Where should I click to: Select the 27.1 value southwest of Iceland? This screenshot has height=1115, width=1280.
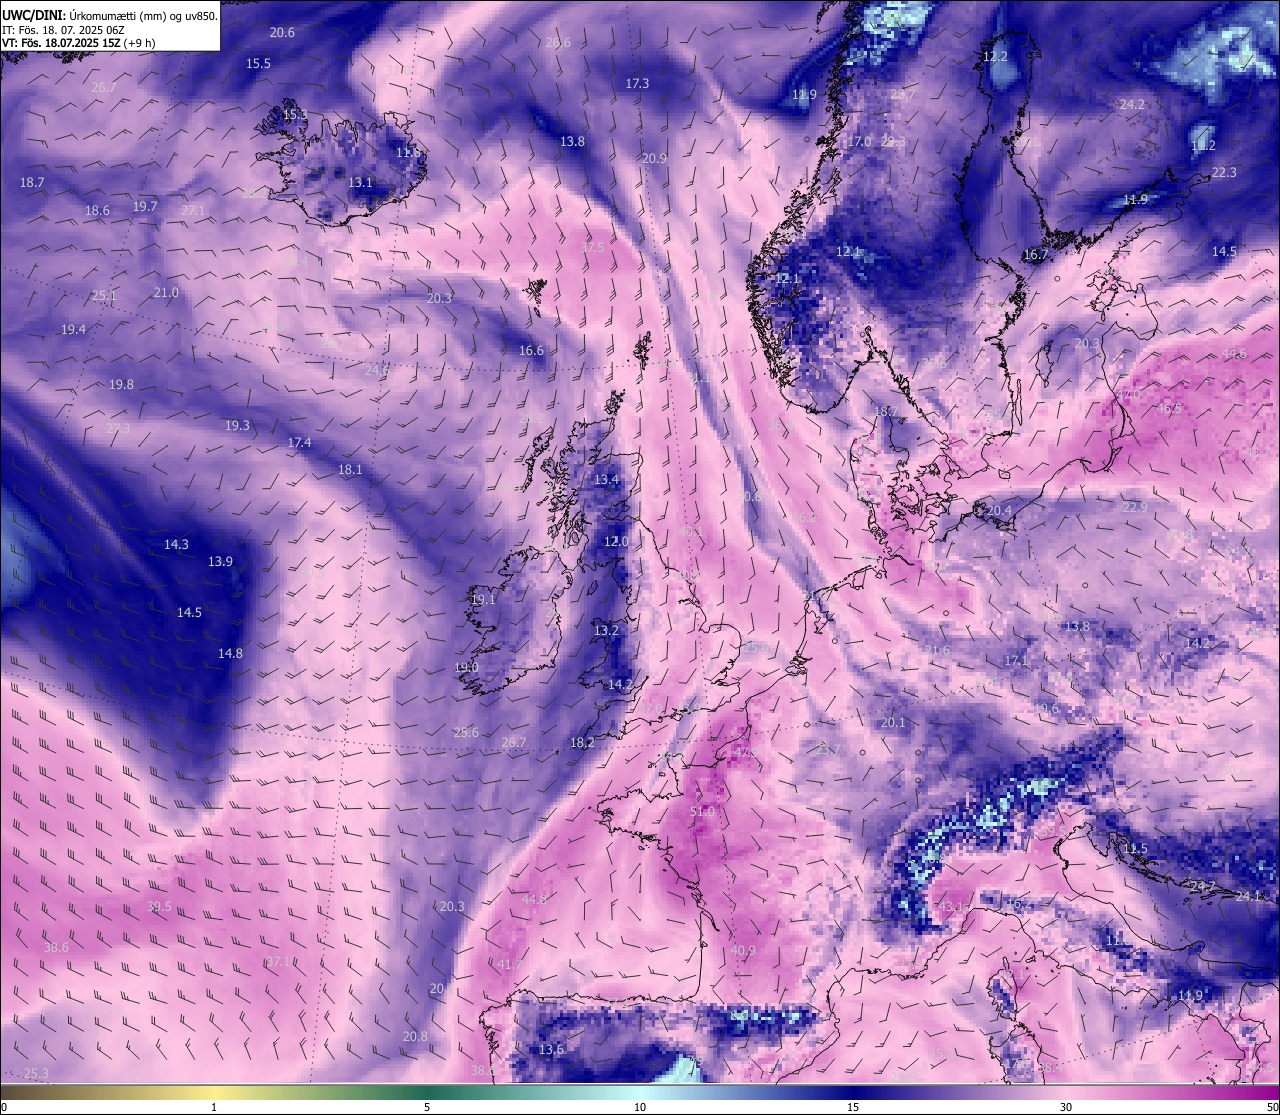(193, 210)
